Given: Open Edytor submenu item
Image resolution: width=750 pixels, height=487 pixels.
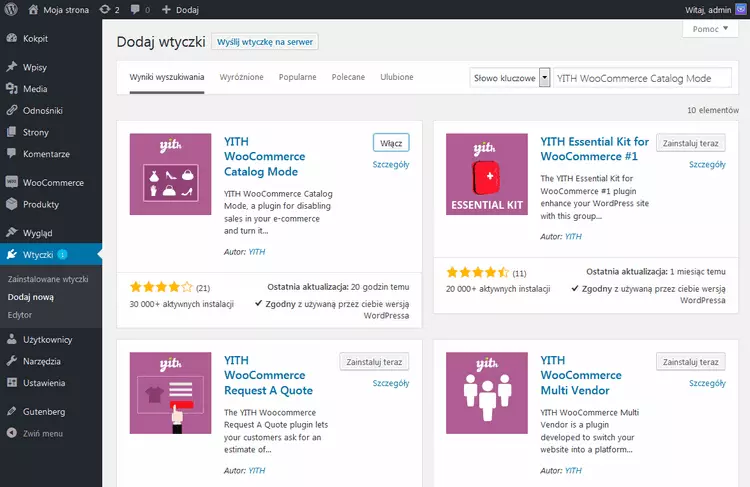Looking at the screenshot, I should 20,315.
